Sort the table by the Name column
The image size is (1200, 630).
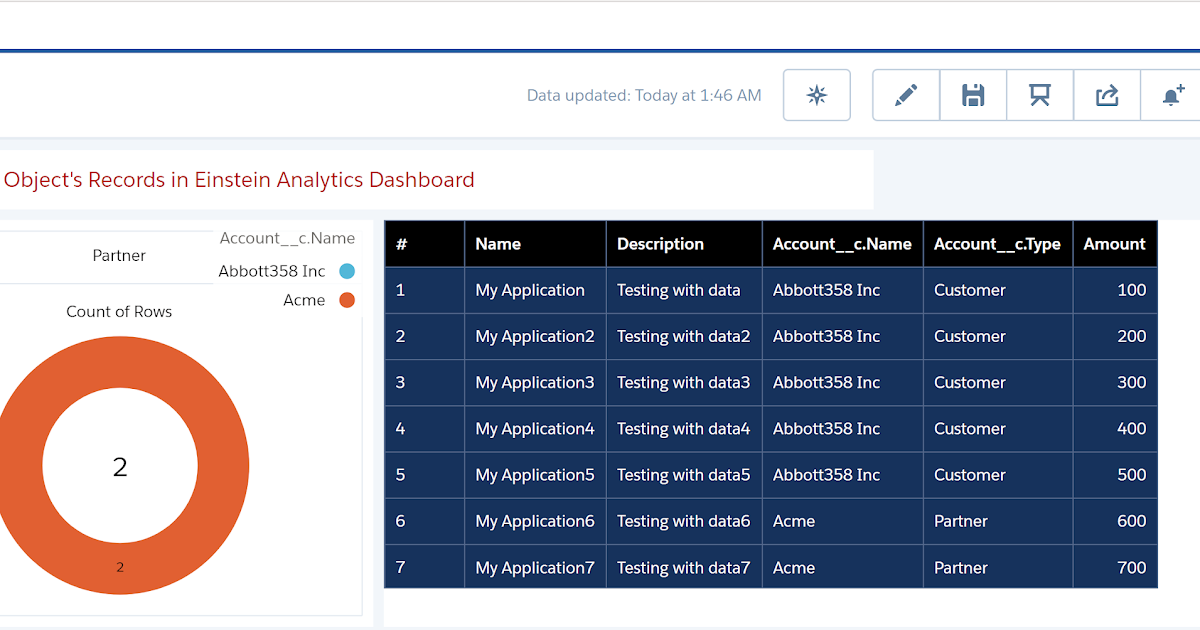(498, 243)
